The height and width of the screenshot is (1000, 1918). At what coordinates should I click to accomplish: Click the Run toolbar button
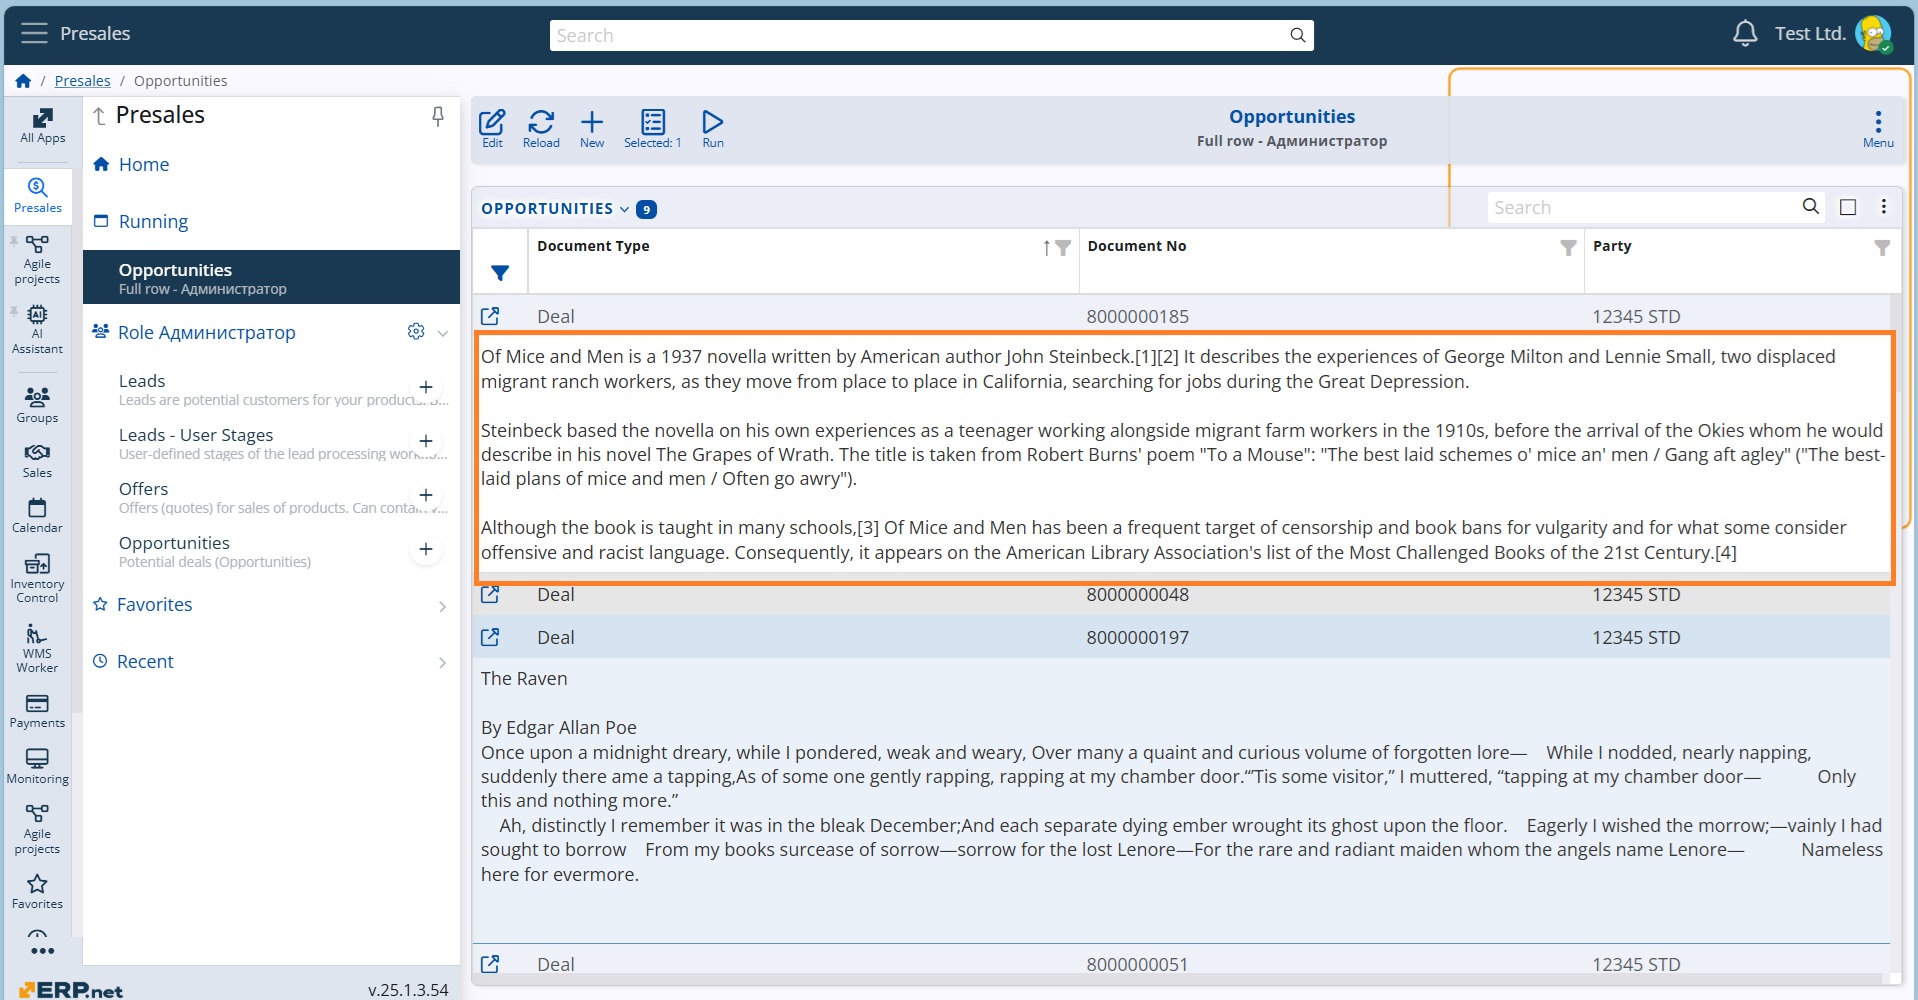click(x=713, y=129)
